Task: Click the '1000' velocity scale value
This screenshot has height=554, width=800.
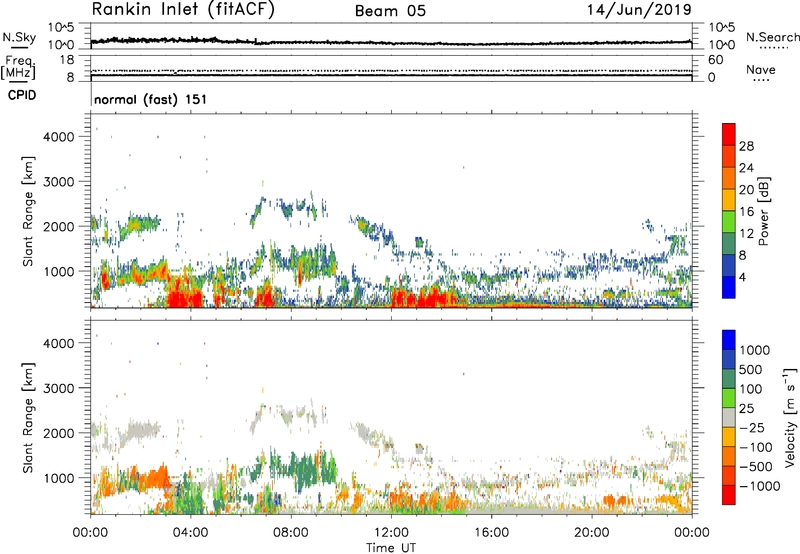Action: [x=754, y=350]
